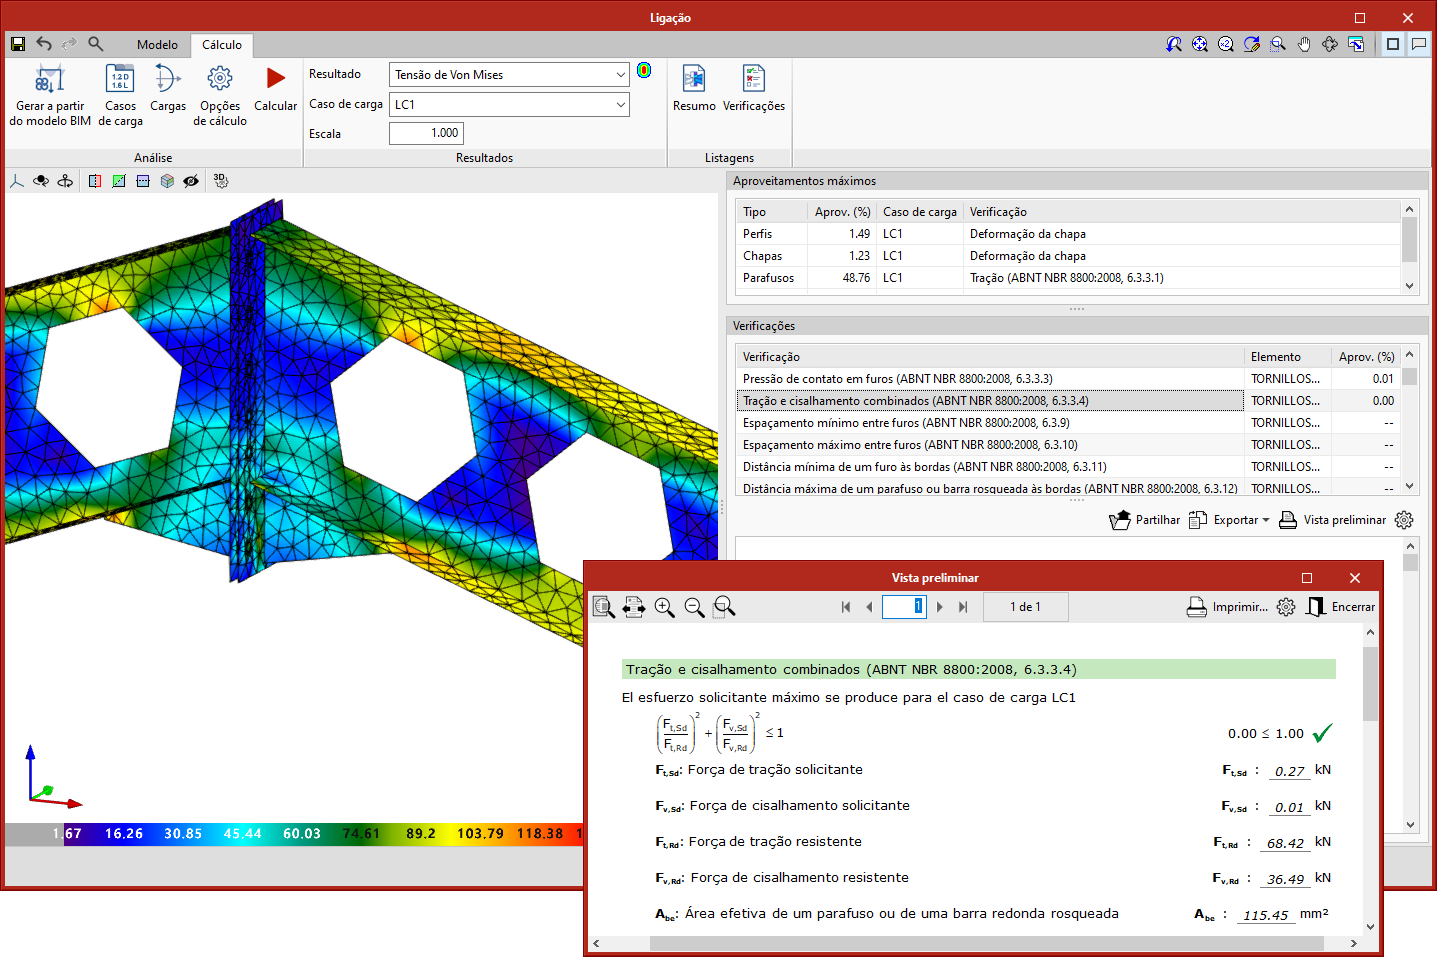Switch to the Modelo tab
1437x964 pixels.
[157, 45]
